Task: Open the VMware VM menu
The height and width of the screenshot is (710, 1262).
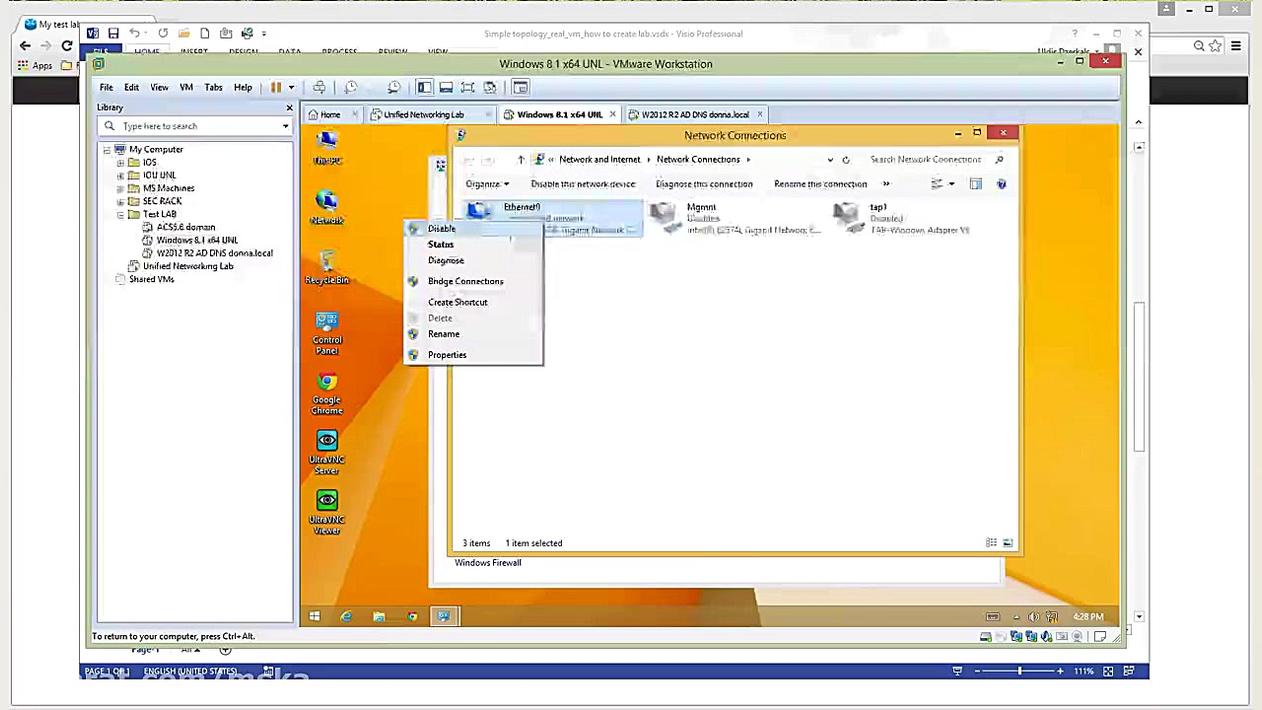Action: pos(186,87)
